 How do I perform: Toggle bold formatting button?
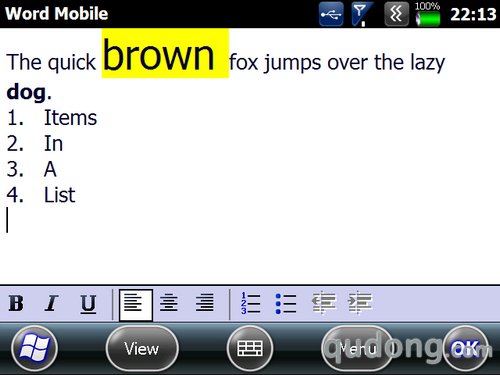(16, 303)
